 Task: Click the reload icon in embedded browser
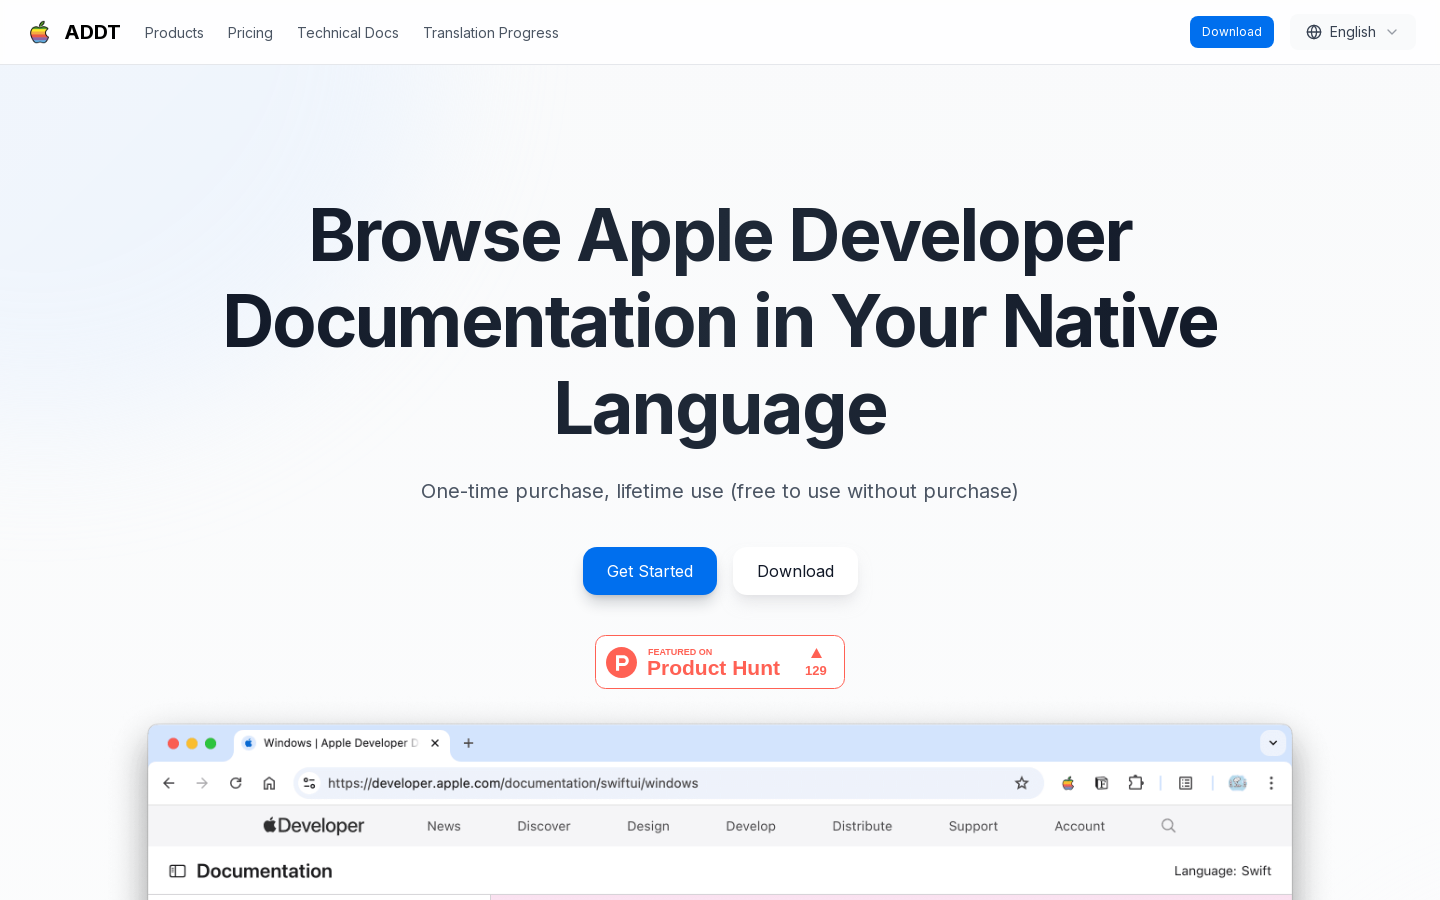click(236, 783)
